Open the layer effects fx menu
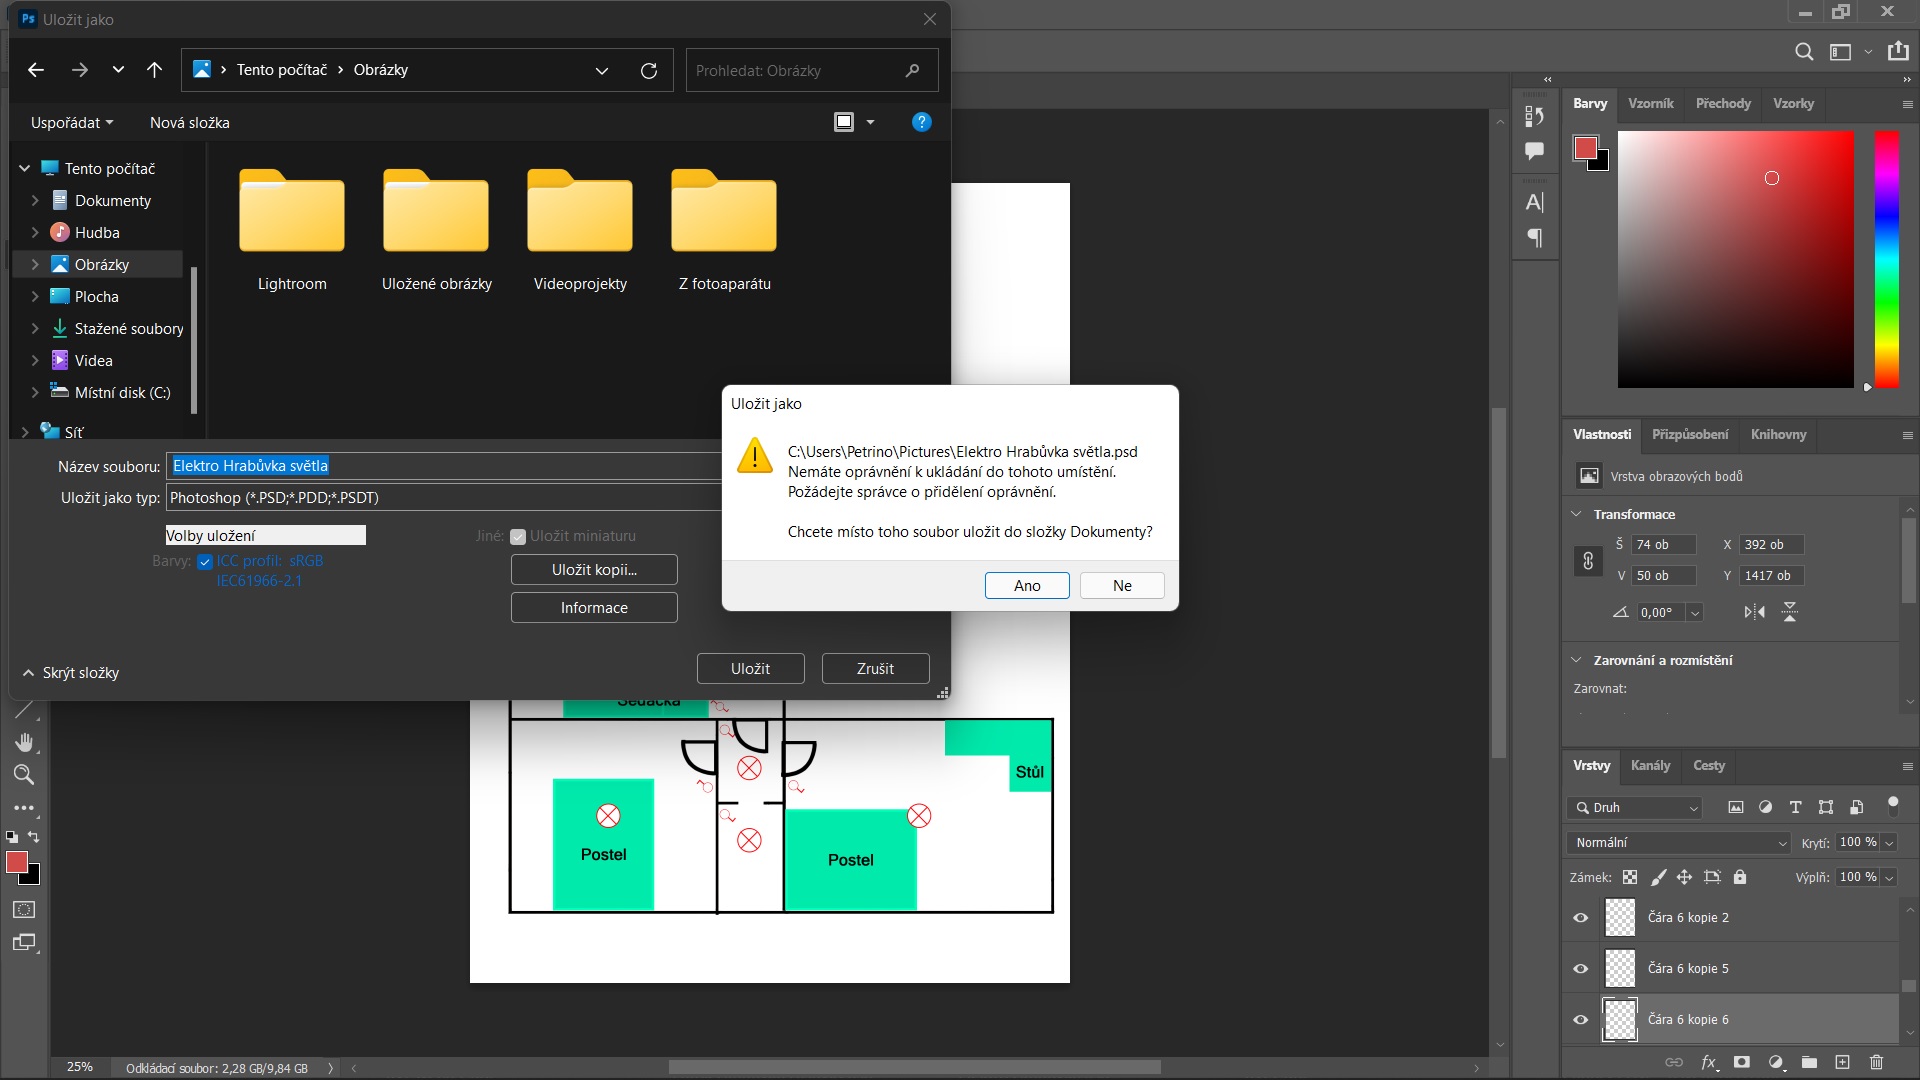Screen dimensions: 1920x1080 1709,1062
